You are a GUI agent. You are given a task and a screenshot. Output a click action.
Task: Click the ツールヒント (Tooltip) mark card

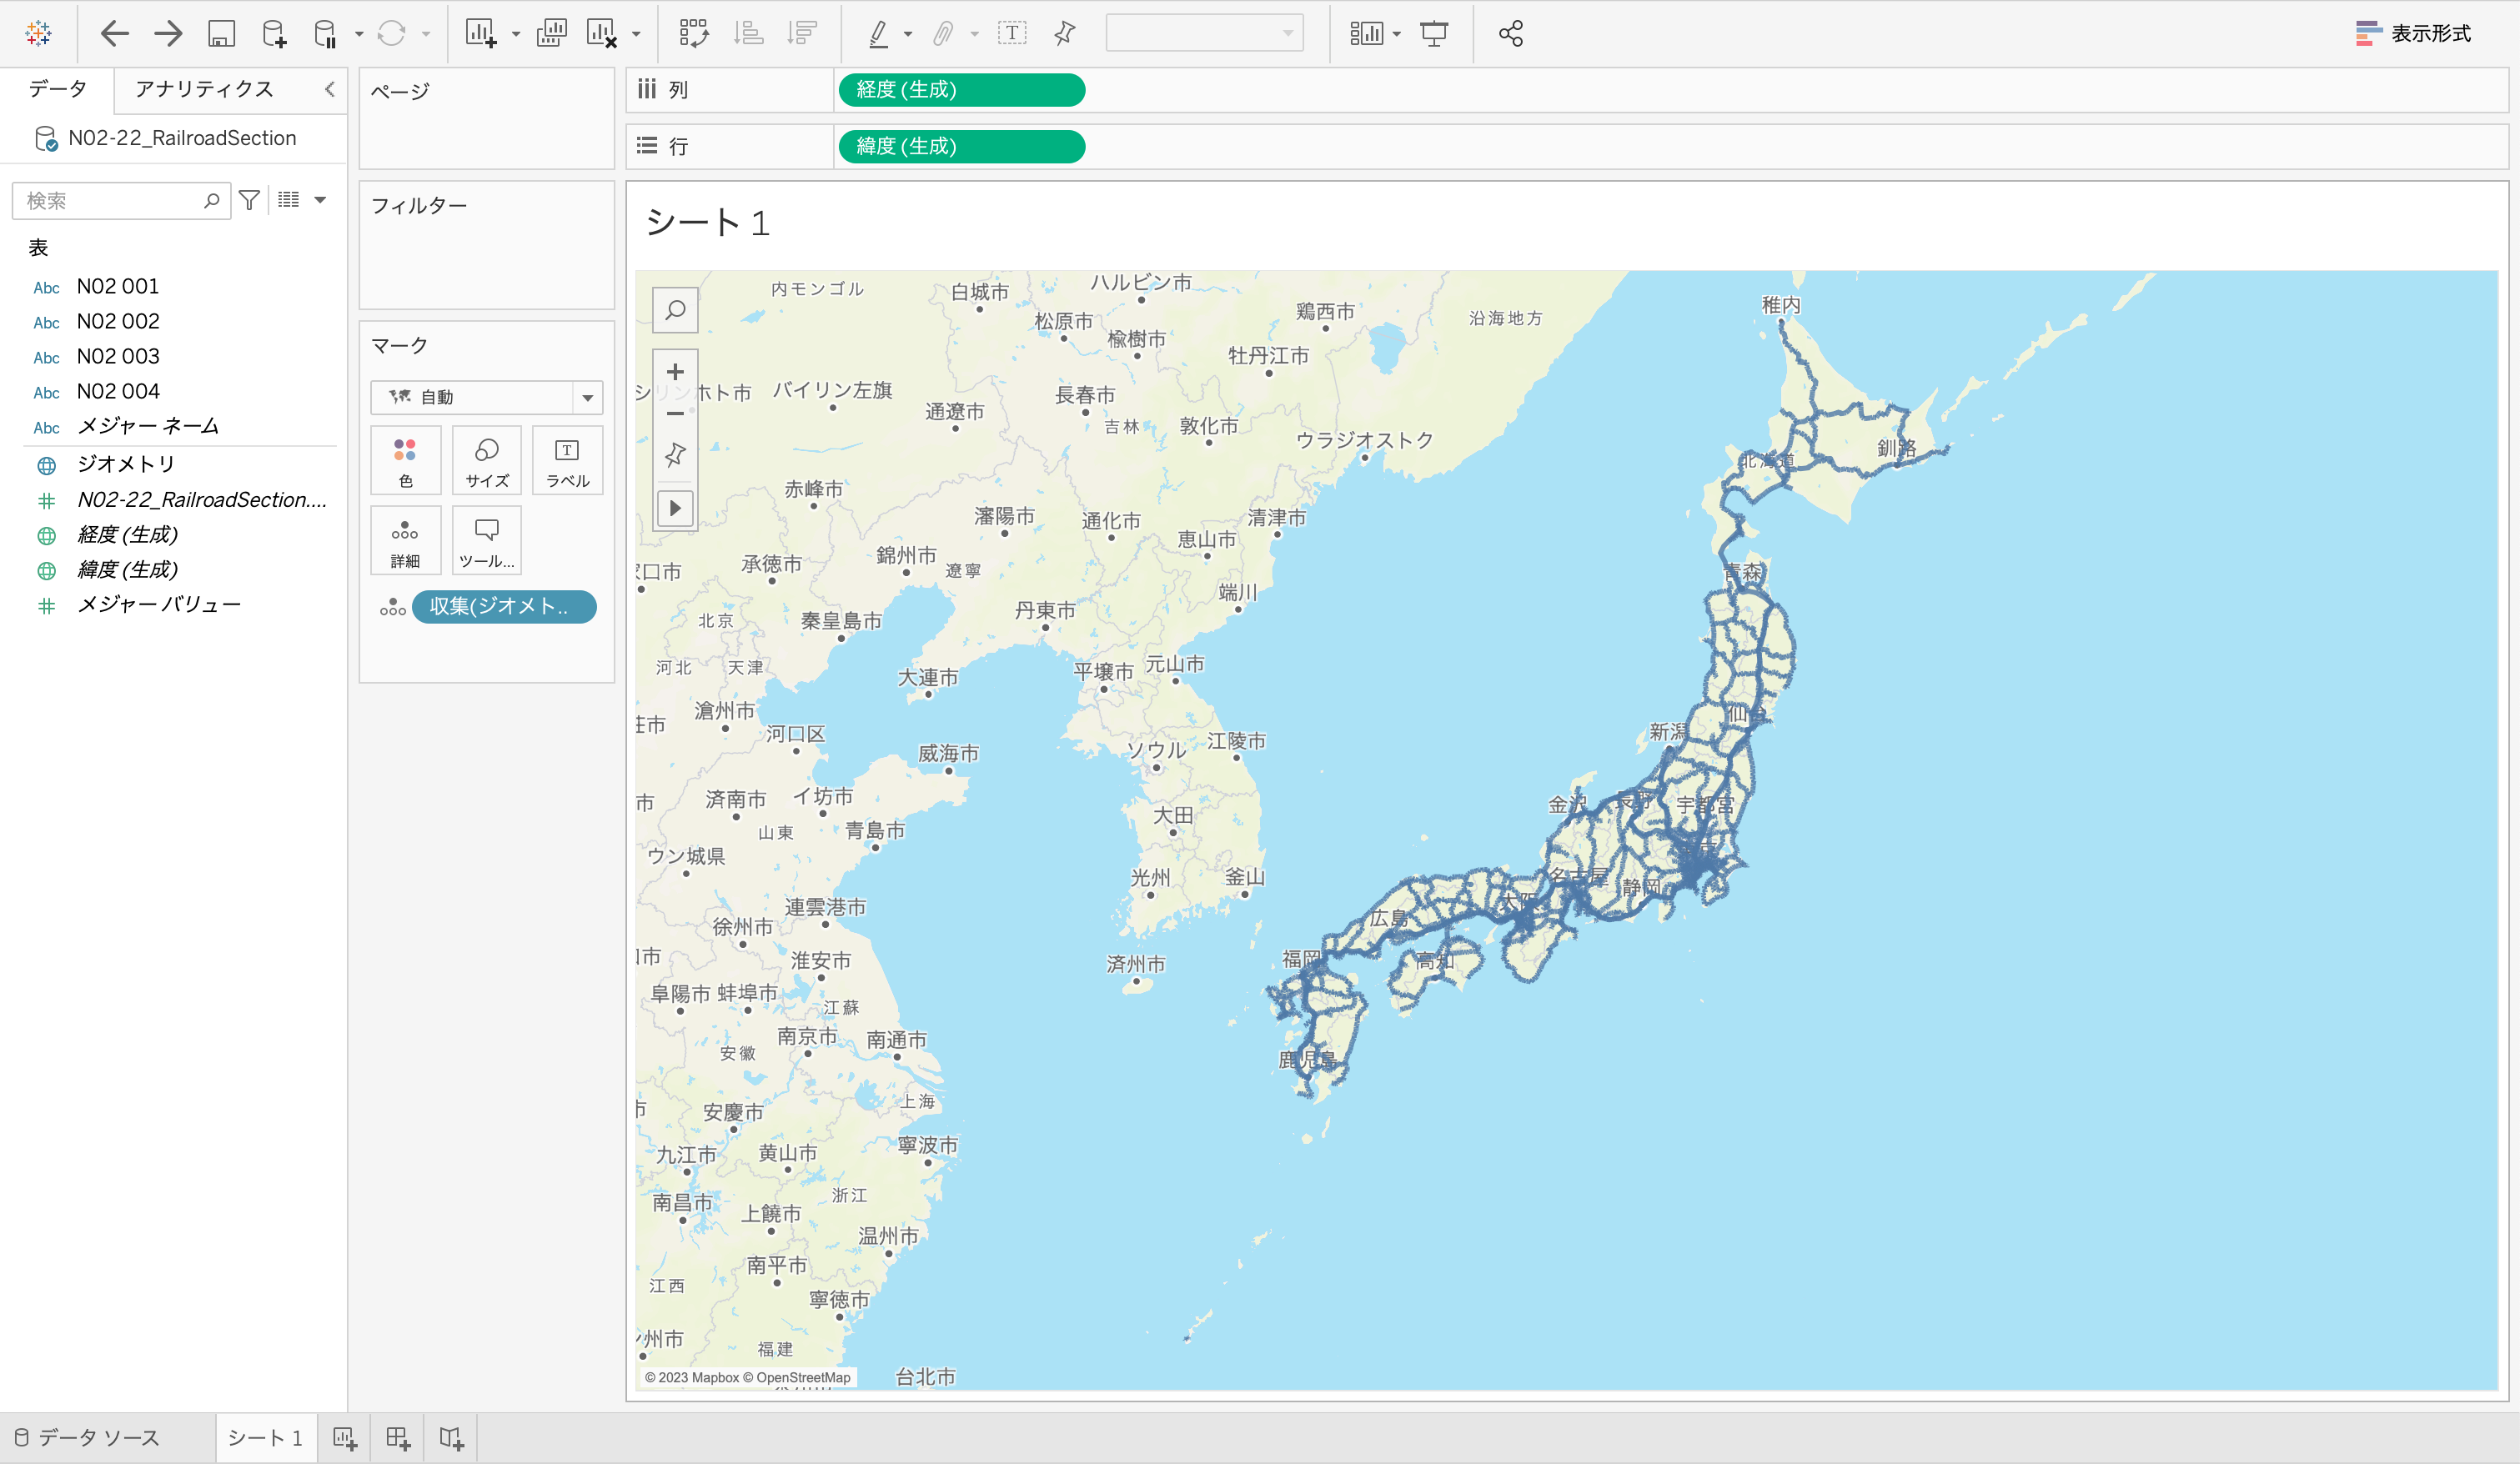486,540
